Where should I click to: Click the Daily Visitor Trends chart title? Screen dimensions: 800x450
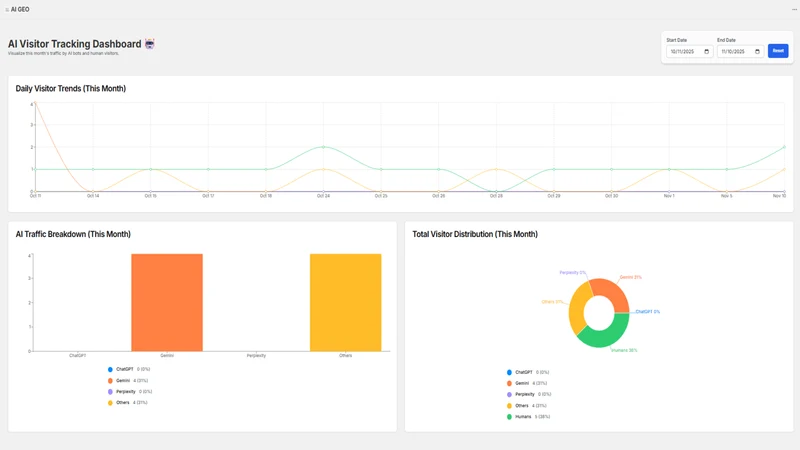pos(70,88)
